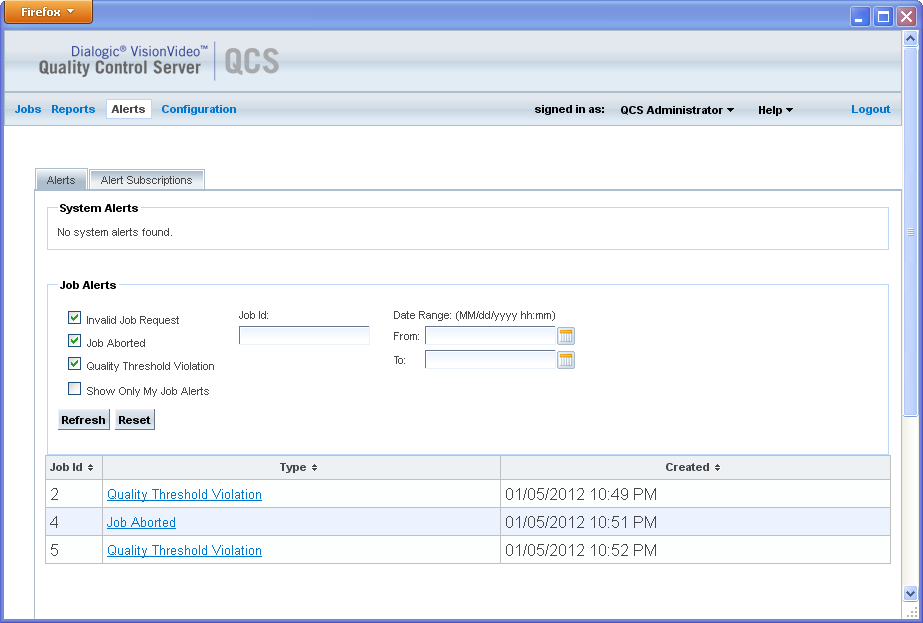Switch to Alert Subscriptions tab
The width and height of the screenshot is (923, 623).
[x=146, y=180]
